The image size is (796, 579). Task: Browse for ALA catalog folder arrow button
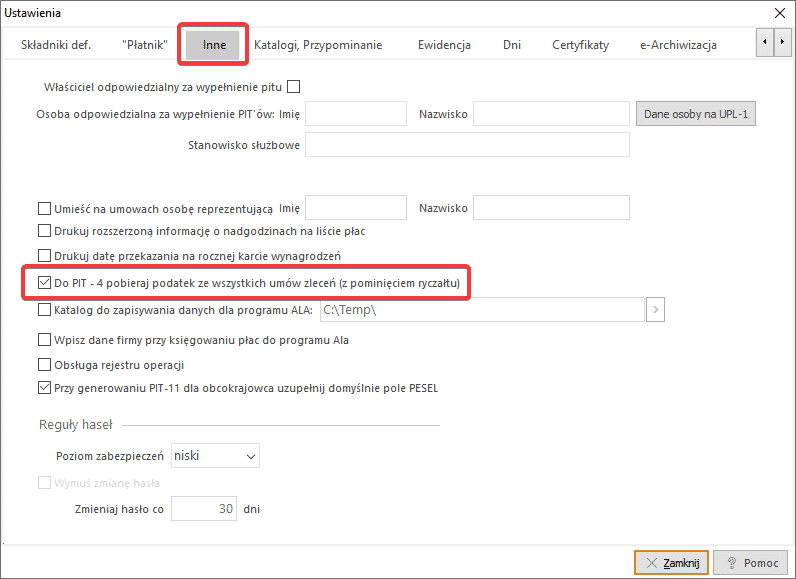pyautogui.click(x=656, y=310)
